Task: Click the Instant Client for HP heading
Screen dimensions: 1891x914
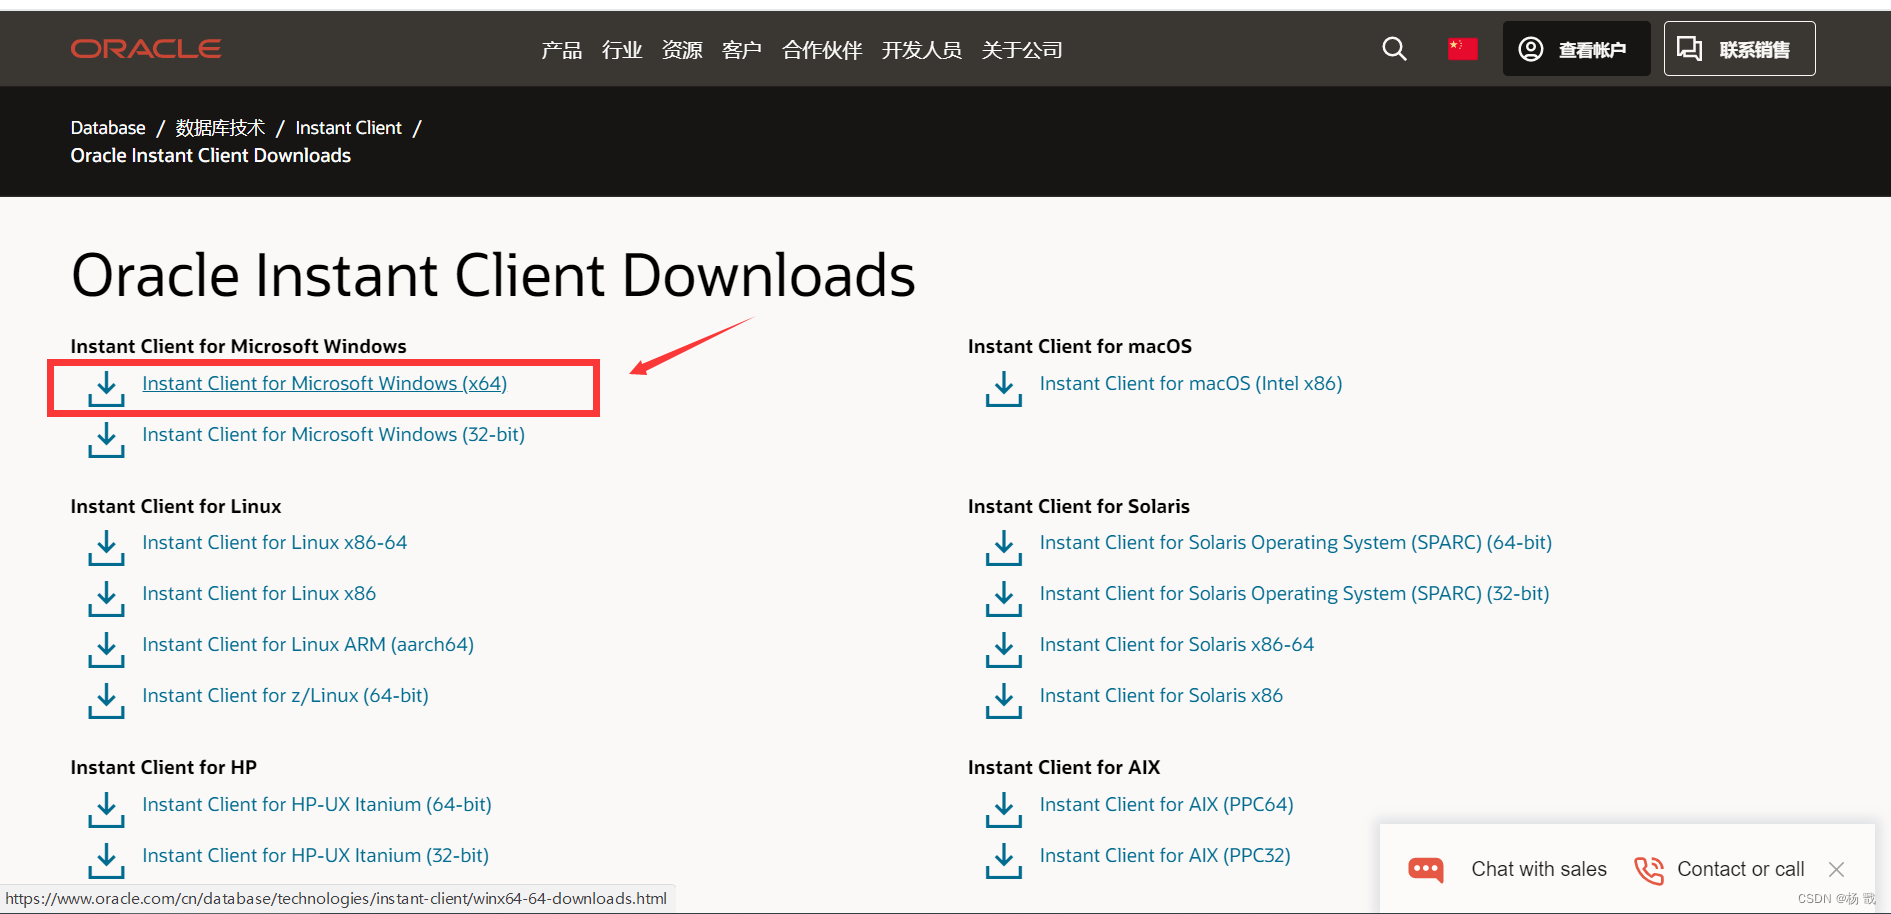Action: 164,768
